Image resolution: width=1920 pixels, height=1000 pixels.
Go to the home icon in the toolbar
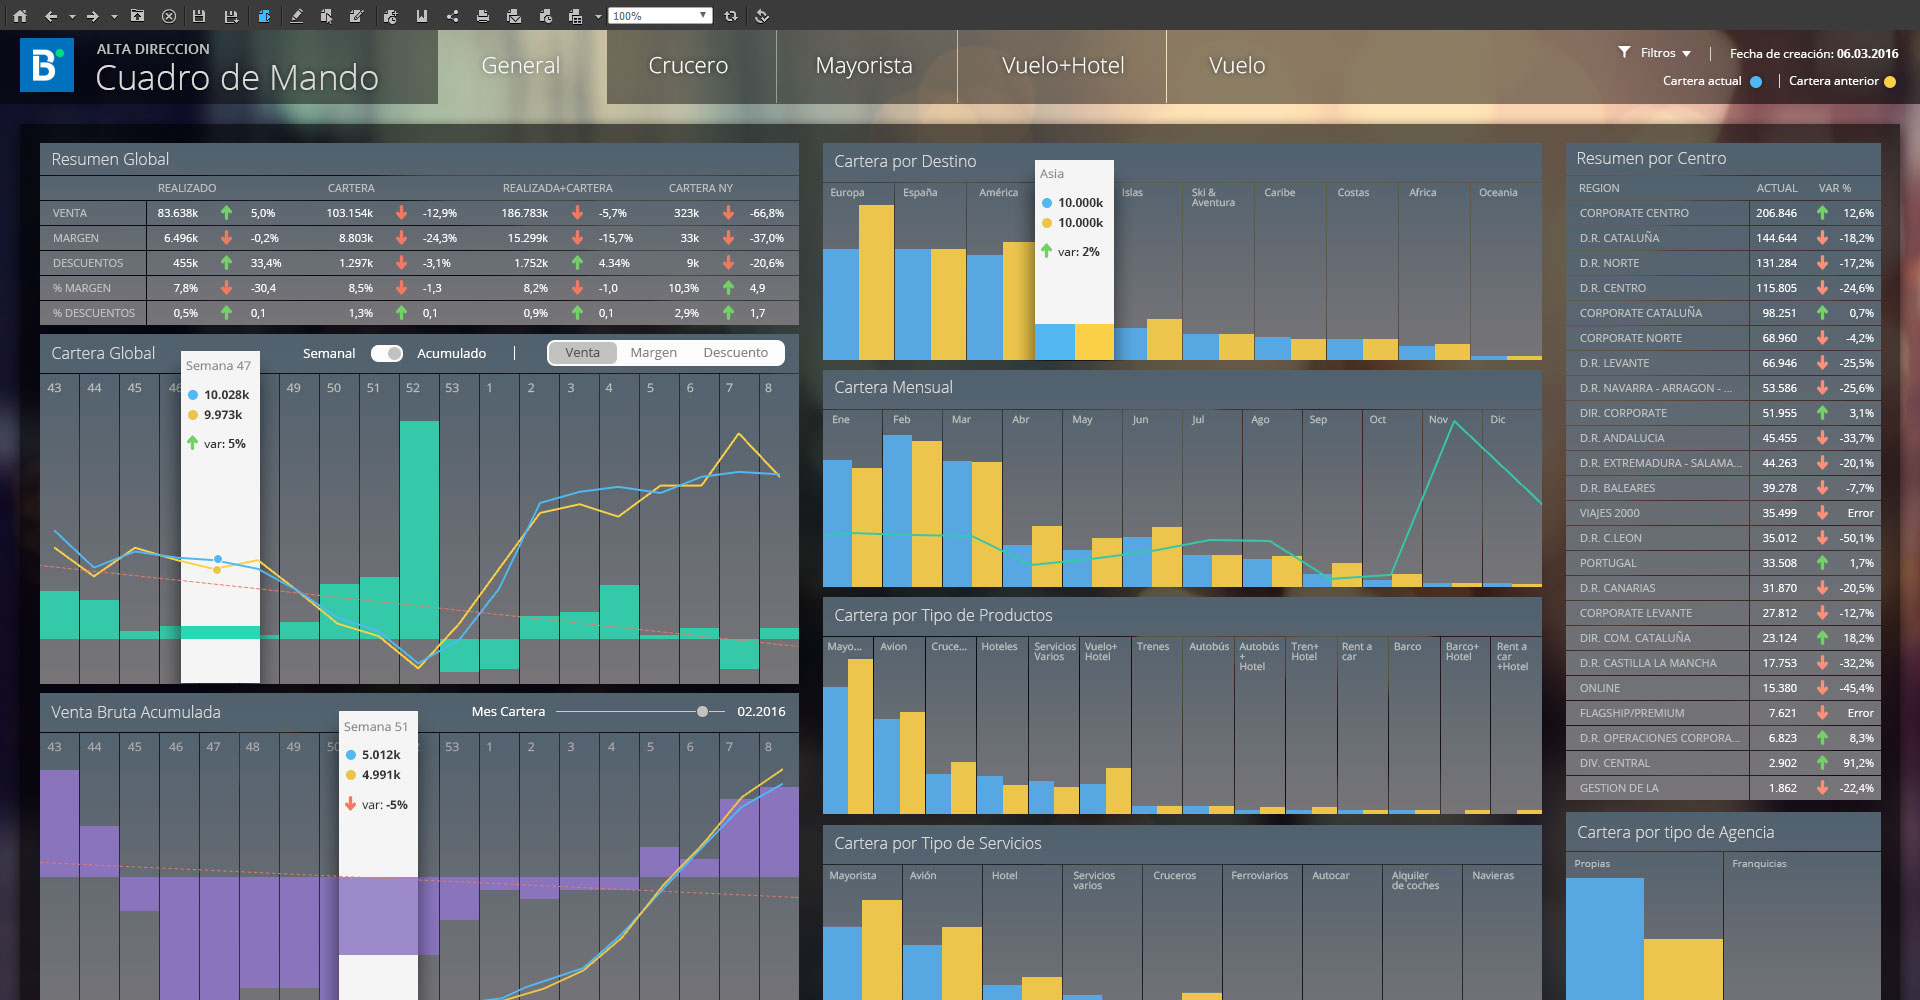[x=20, y=16]
